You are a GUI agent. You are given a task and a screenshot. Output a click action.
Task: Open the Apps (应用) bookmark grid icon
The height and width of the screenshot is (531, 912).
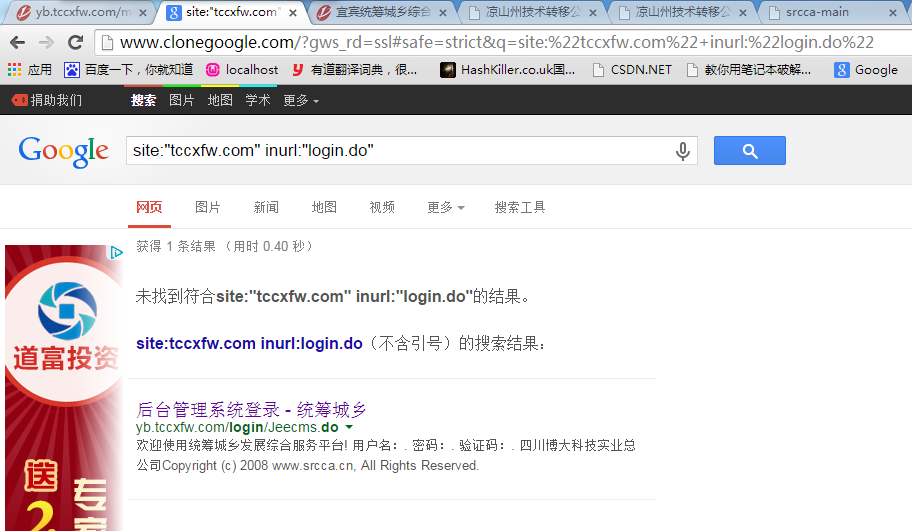pos(15,70)
